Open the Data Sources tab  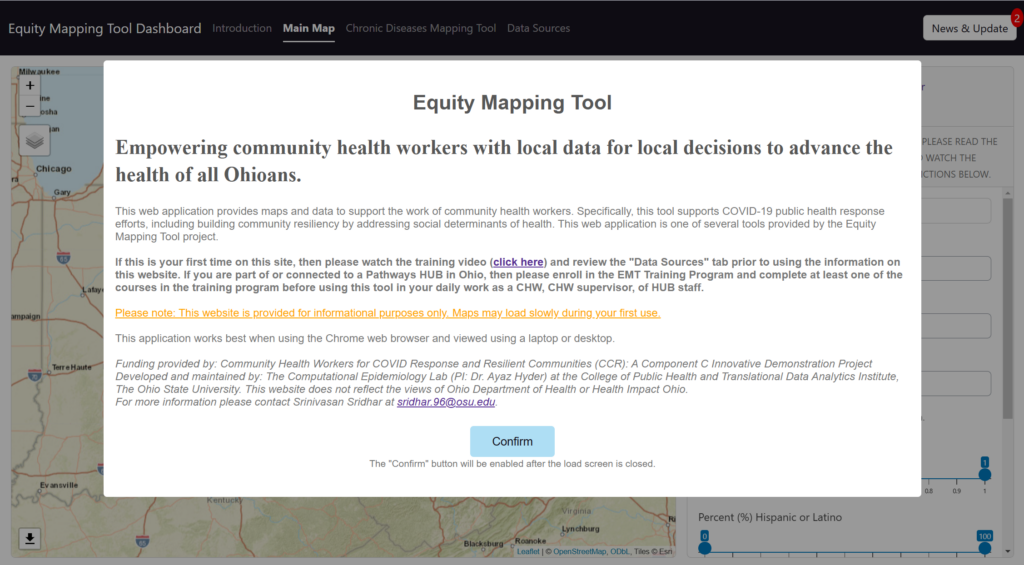tap(538, 28)
